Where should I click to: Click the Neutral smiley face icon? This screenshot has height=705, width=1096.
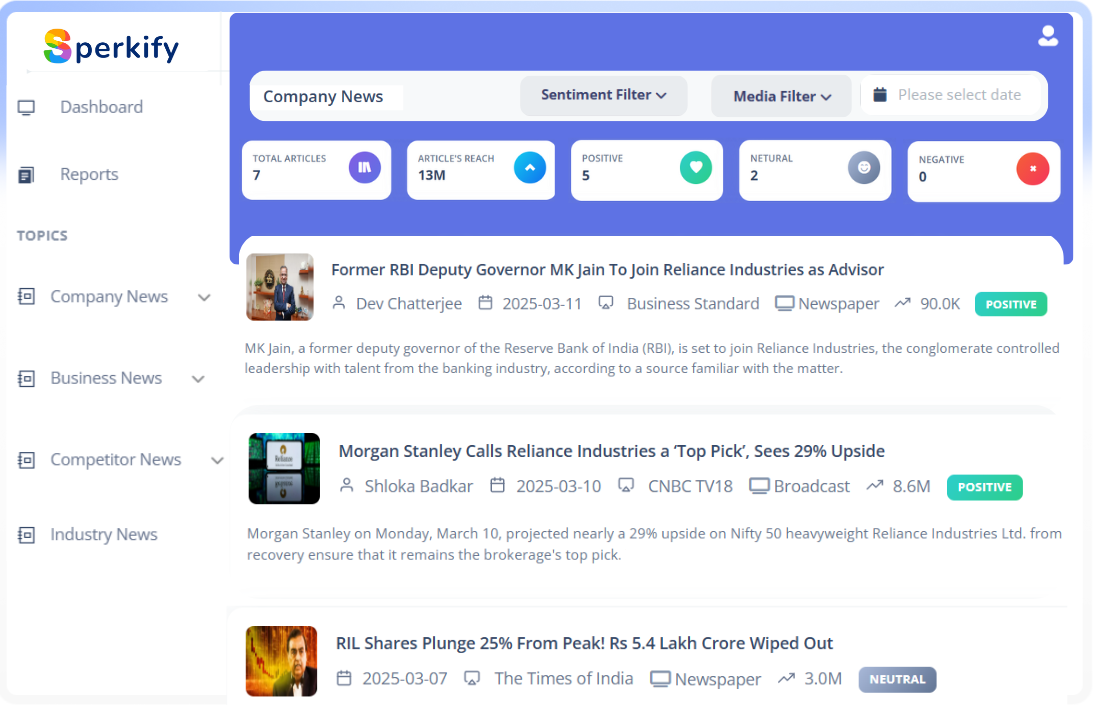tap(864, 168)
